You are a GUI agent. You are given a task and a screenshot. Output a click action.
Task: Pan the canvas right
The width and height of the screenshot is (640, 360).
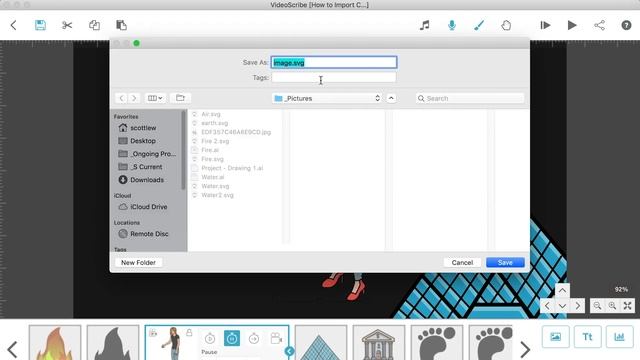(x=578, y=306)
